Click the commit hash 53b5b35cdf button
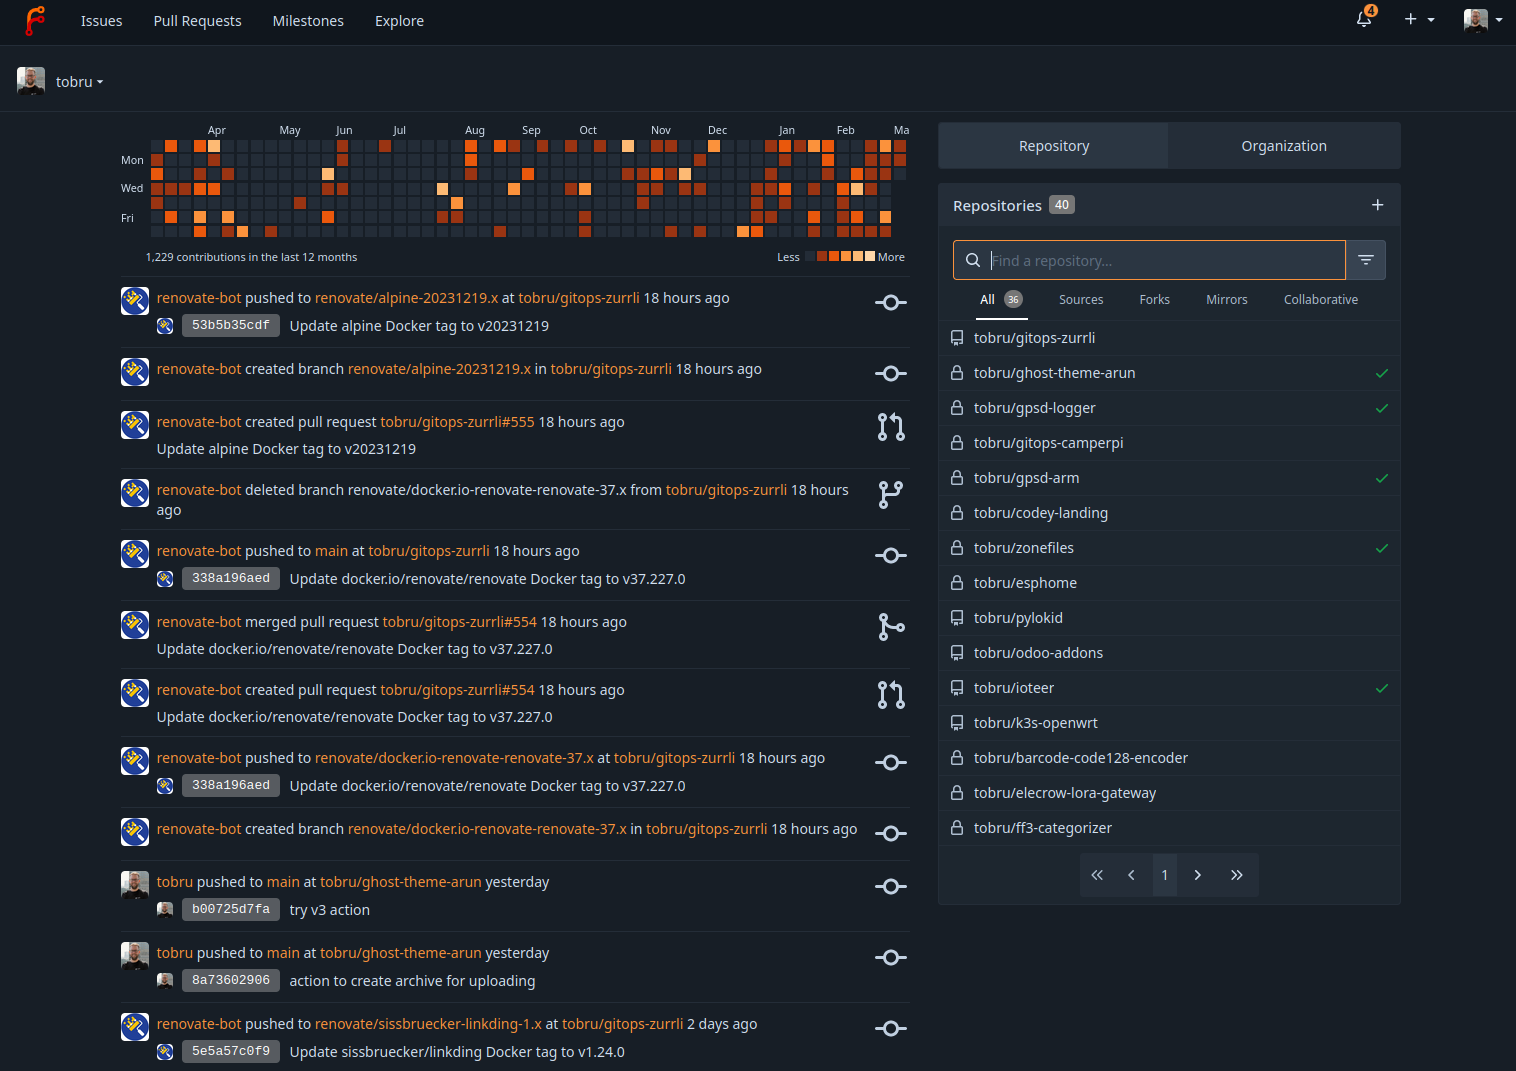The height and width of the screenshot is (1071, 1516). coord(230,325)
